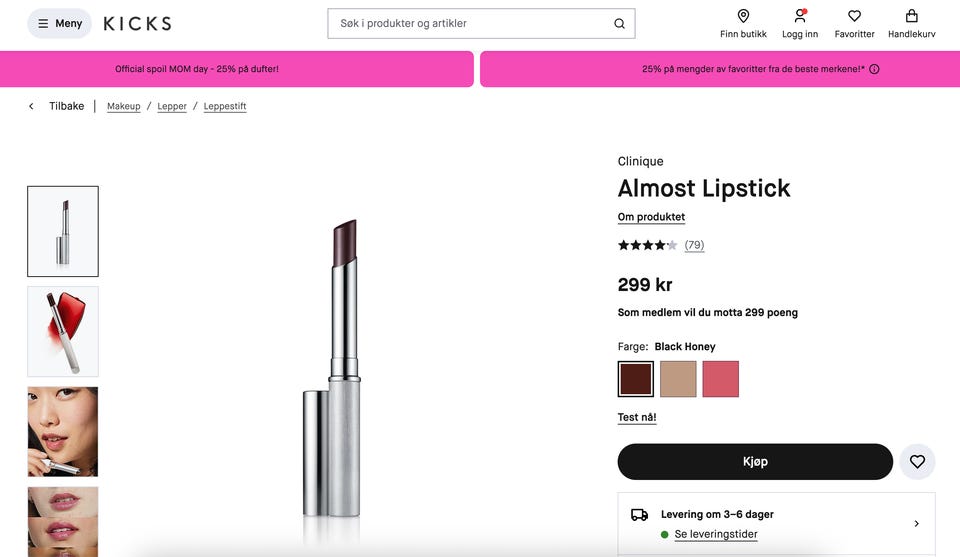Open the Om produktet link
The width and height of the screenshot is (960, 557).
click(651, 217)
